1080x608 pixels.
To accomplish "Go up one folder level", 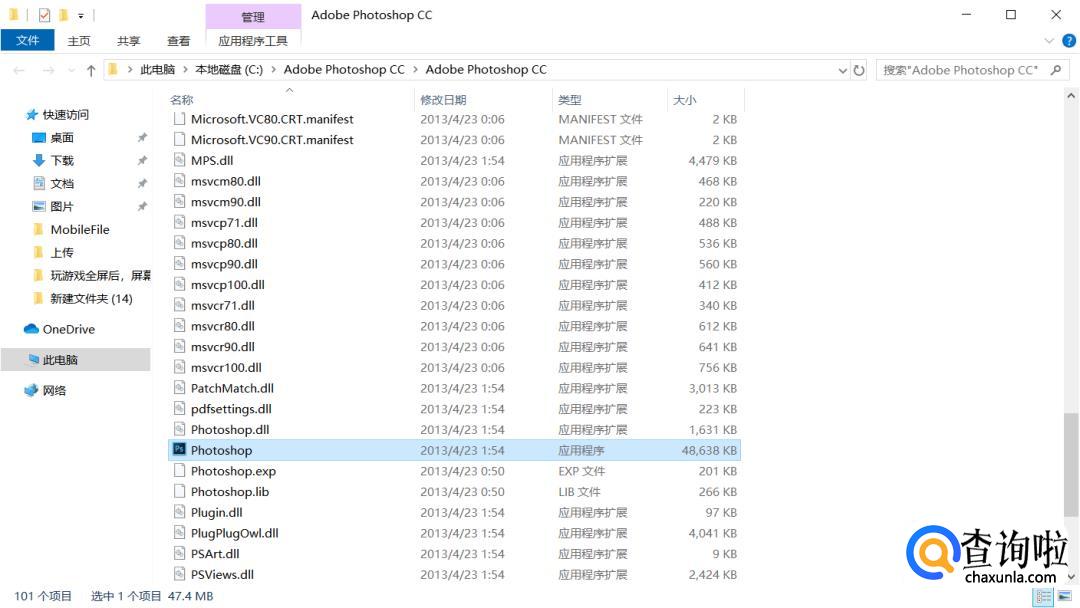I will point(91,70).
